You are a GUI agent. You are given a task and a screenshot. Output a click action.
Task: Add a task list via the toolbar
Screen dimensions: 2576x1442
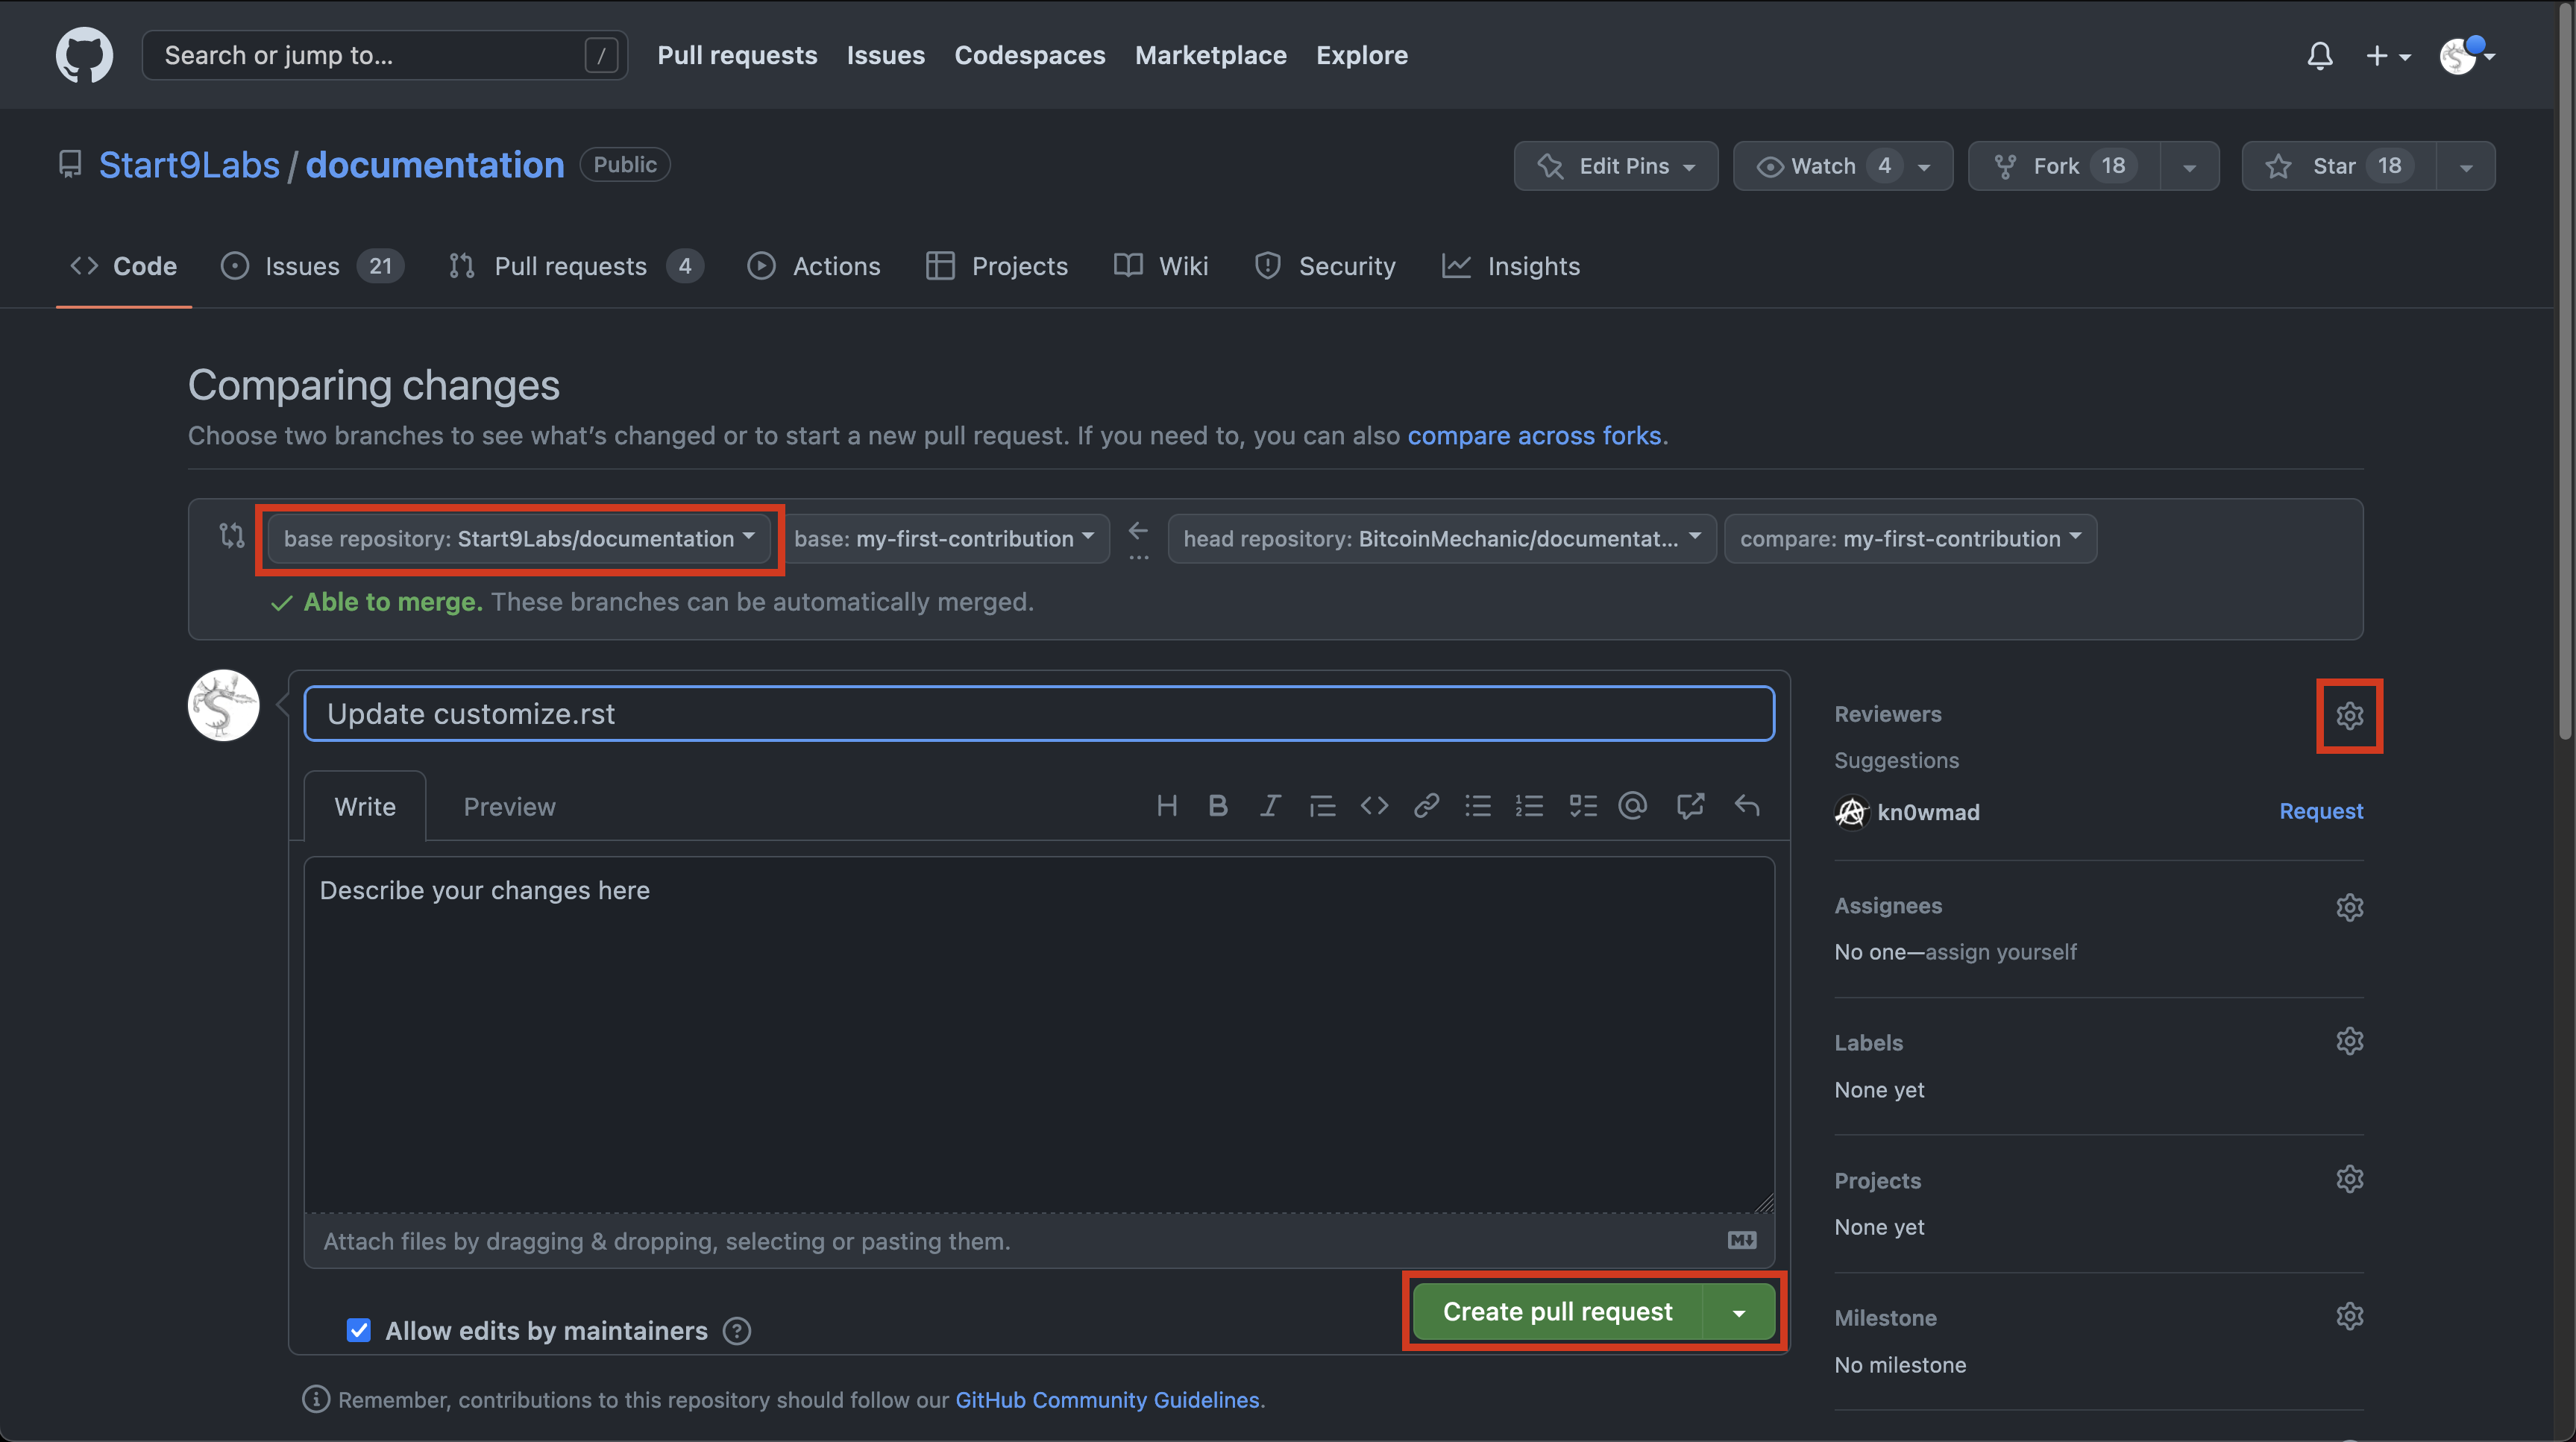tap(1582, 806)
